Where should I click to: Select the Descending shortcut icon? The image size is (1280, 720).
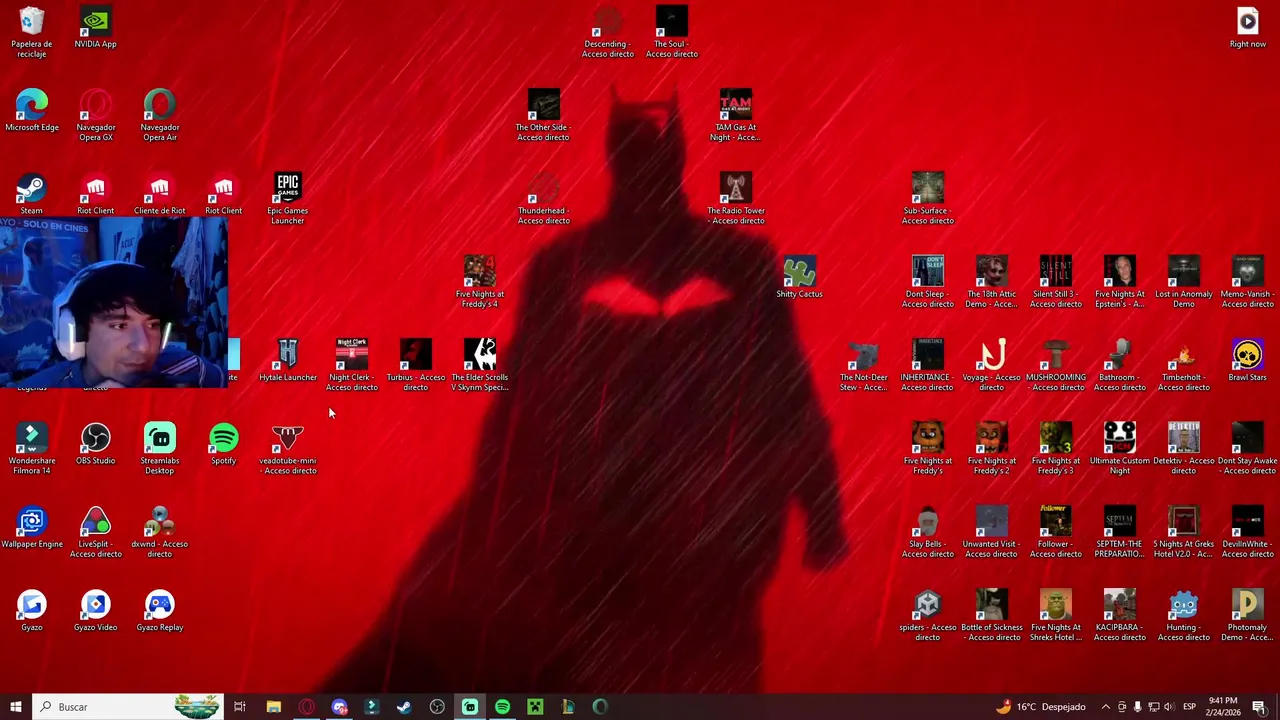coord(608,32)
